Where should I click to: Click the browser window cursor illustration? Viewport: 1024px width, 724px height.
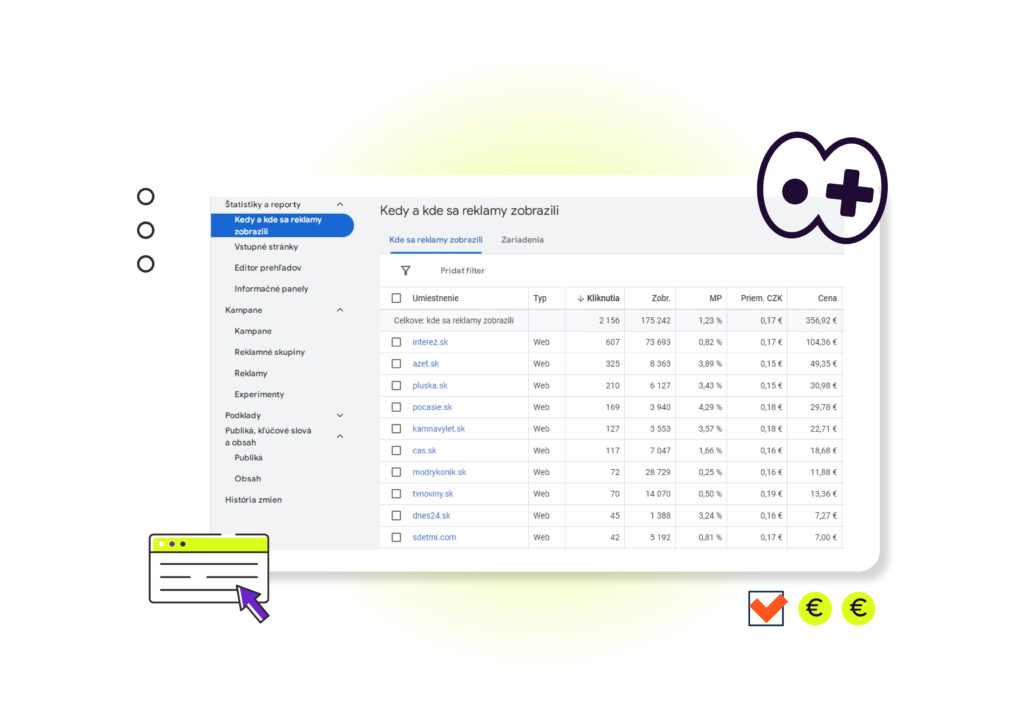(x=210, y=575)
